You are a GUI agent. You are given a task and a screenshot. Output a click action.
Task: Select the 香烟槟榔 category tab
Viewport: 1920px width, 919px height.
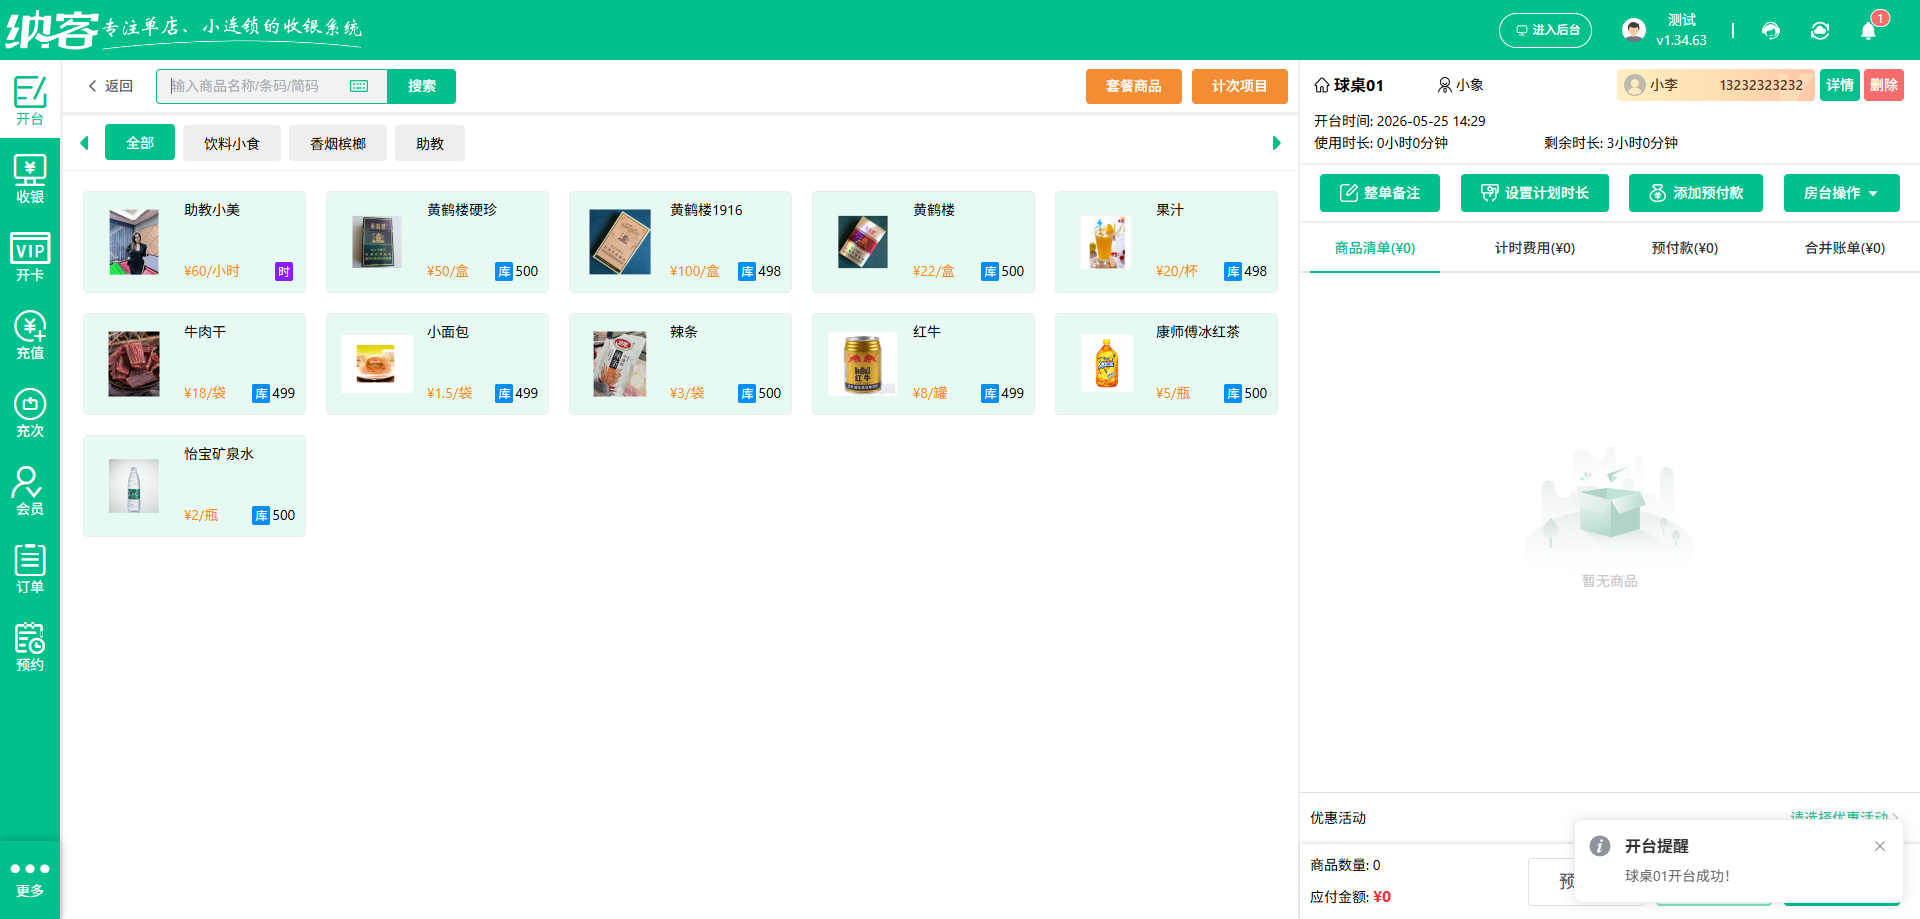338,143
